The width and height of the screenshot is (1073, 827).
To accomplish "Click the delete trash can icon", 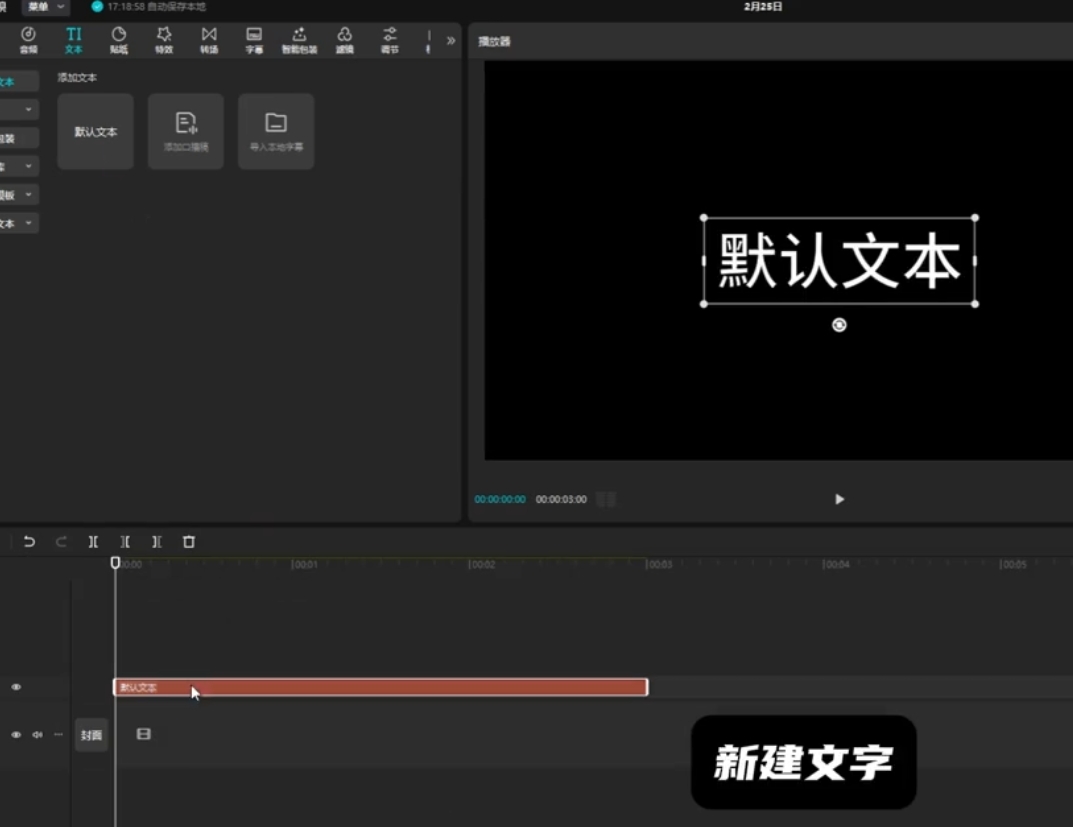I will coord(189,542).
